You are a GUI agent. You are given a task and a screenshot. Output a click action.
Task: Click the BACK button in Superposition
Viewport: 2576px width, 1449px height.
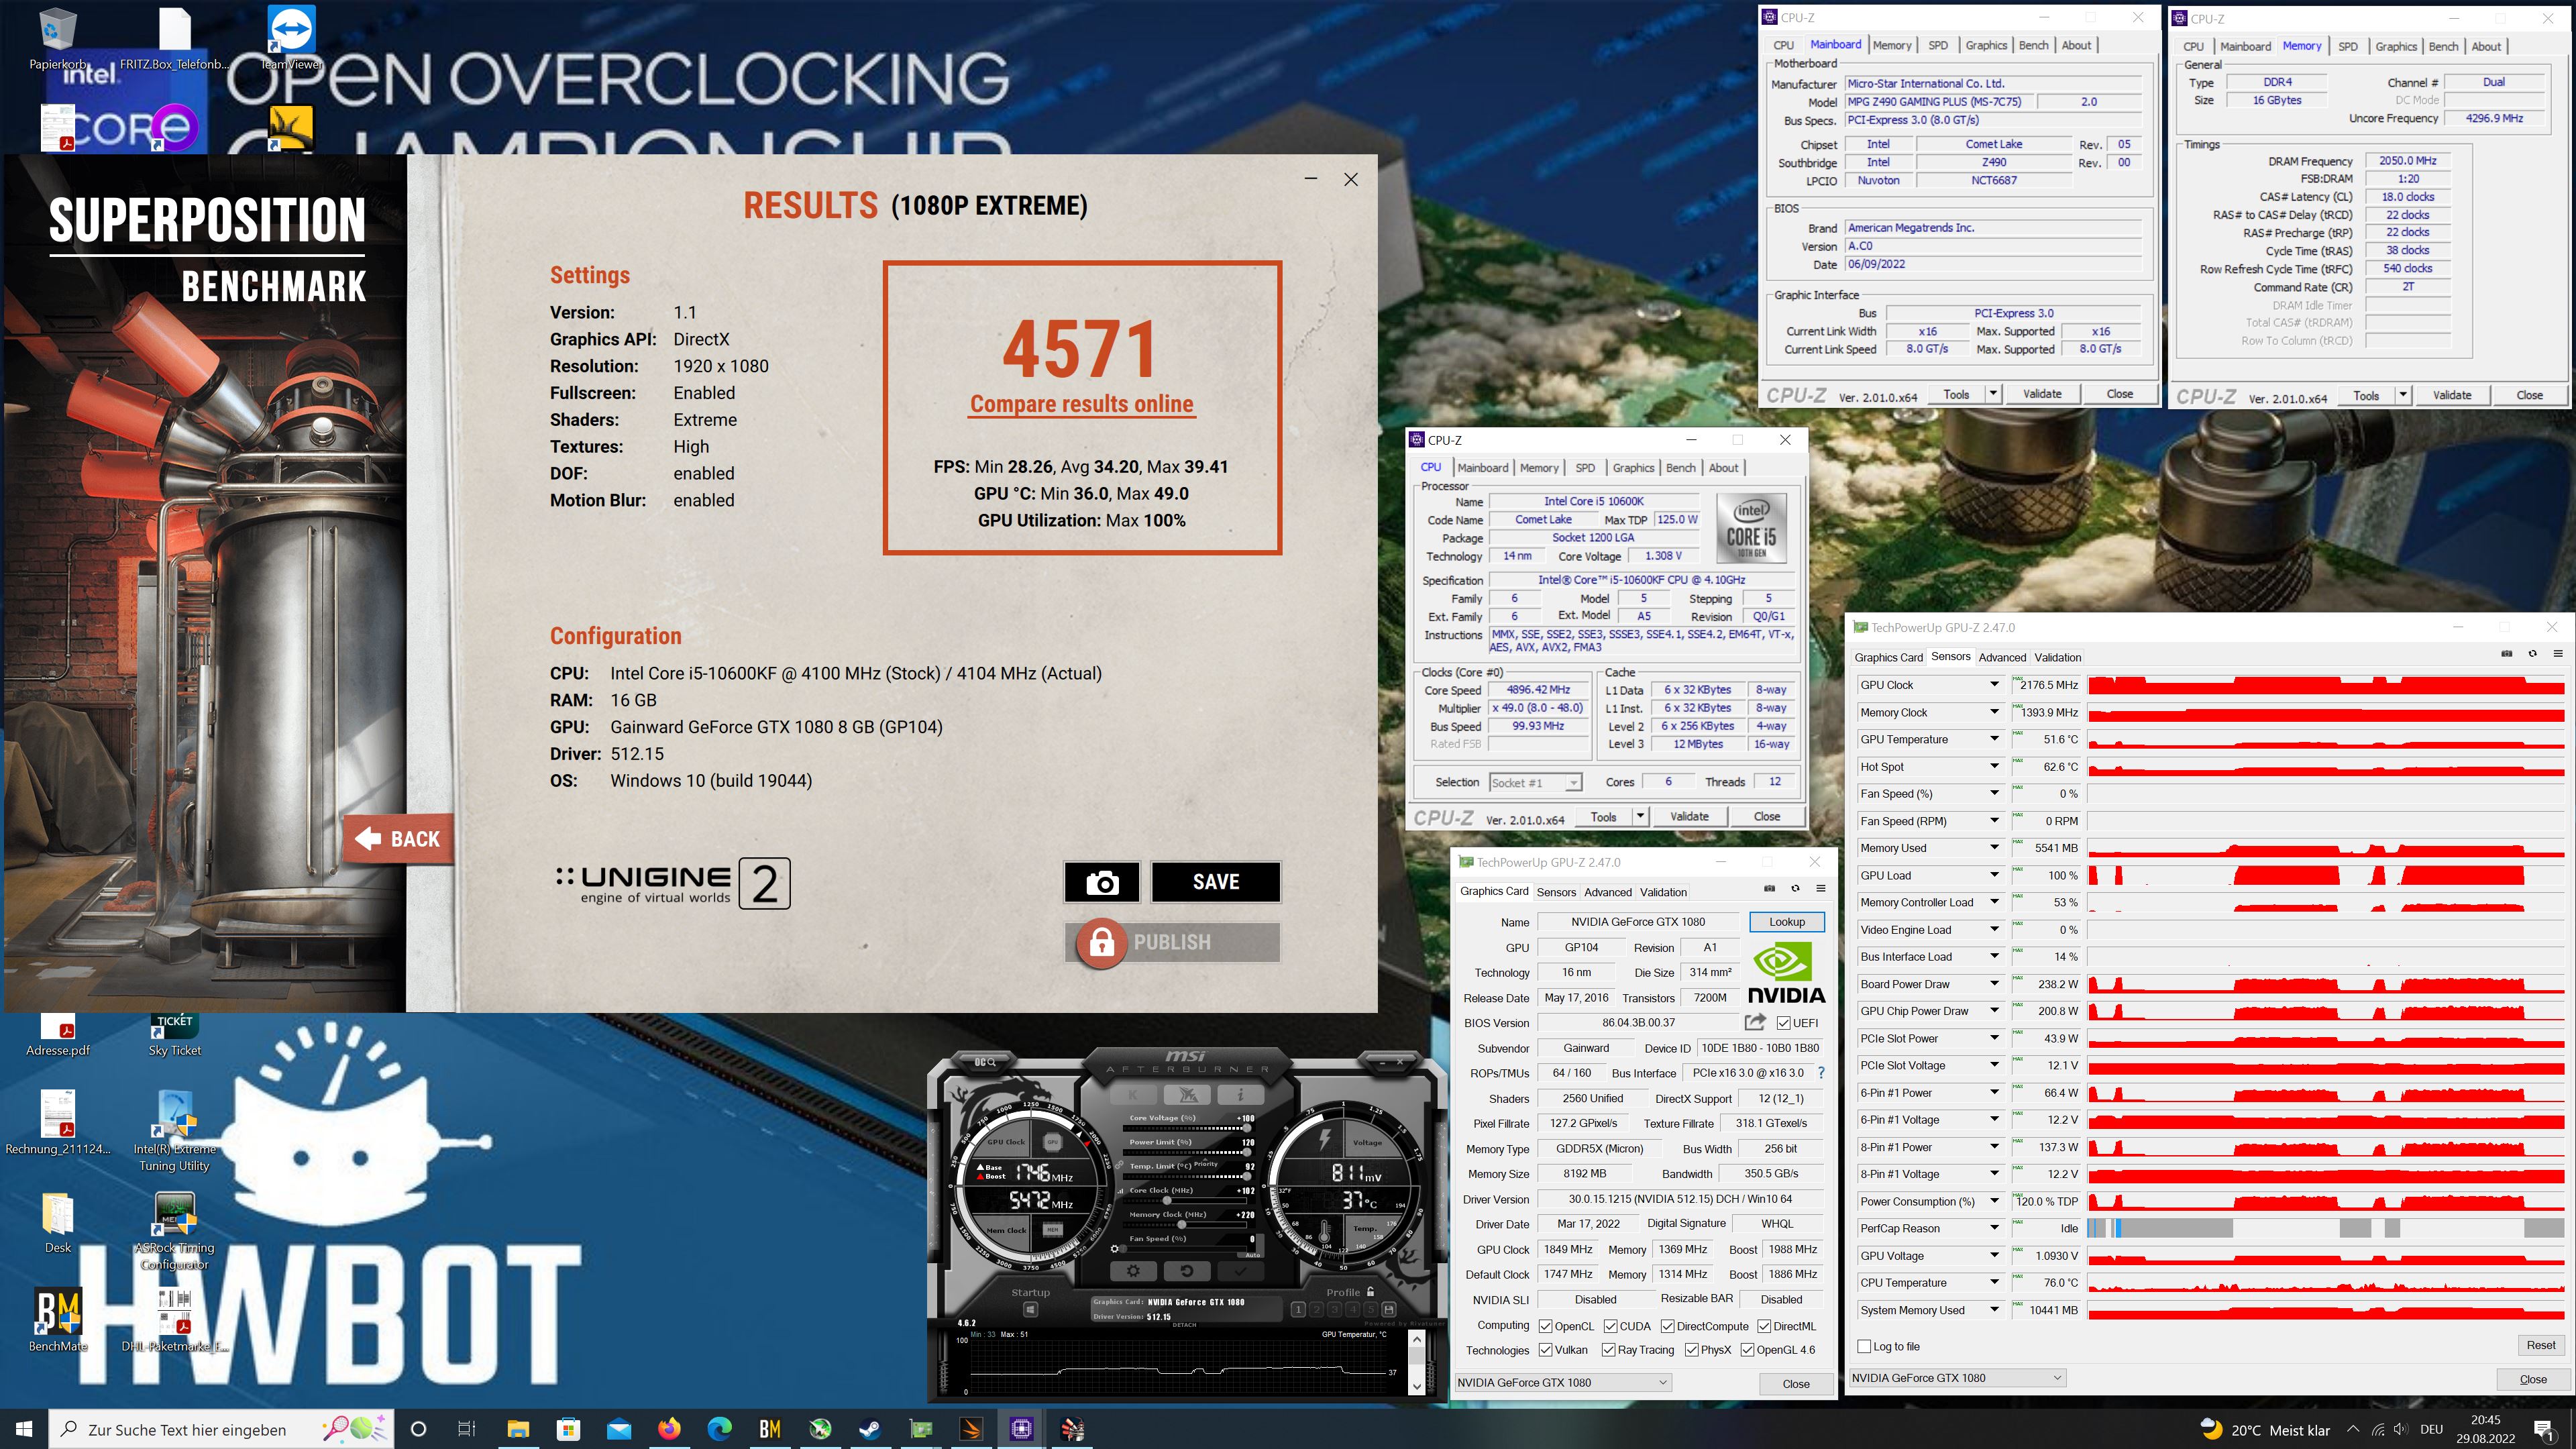[x=399, y=839]
